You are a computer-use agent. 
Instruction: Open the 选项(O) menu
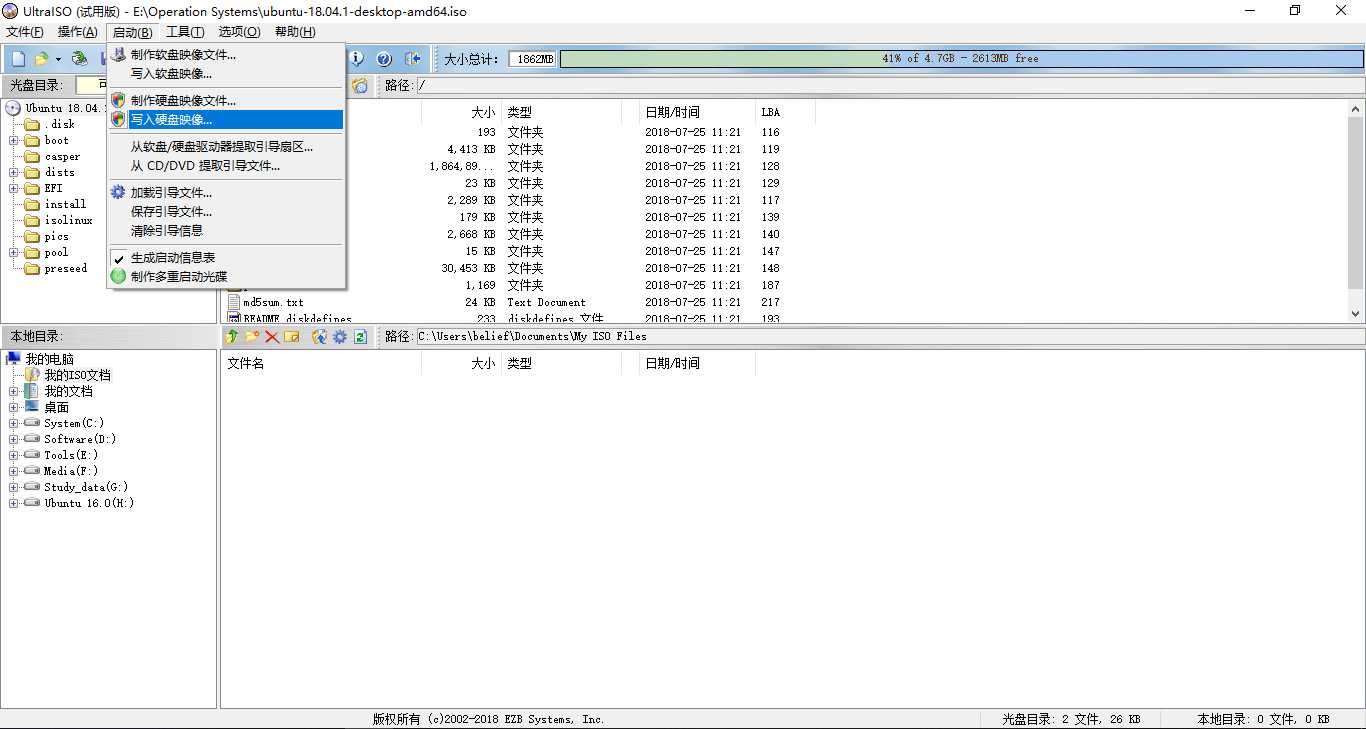click(x=239, y=32)
